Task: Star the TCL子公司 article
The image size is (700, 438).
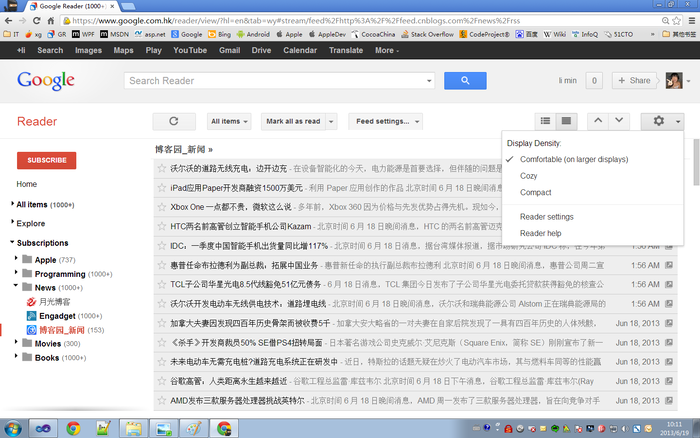Action: [x=162, y=284]
